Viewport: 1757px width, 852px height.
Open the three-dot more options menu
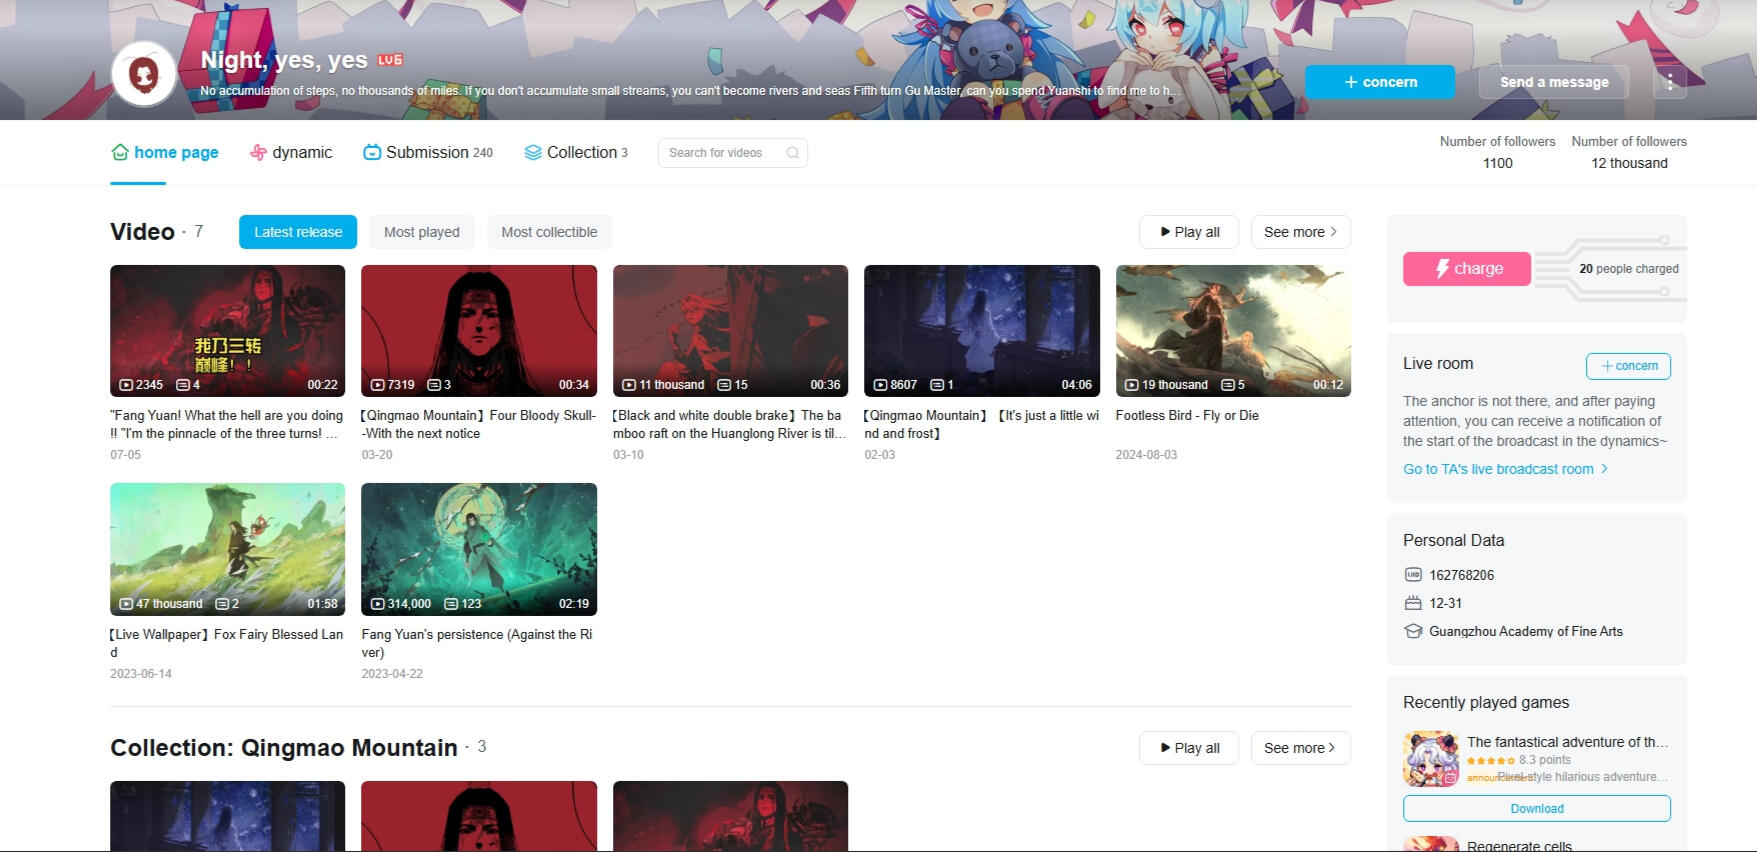pos(1669,82)
